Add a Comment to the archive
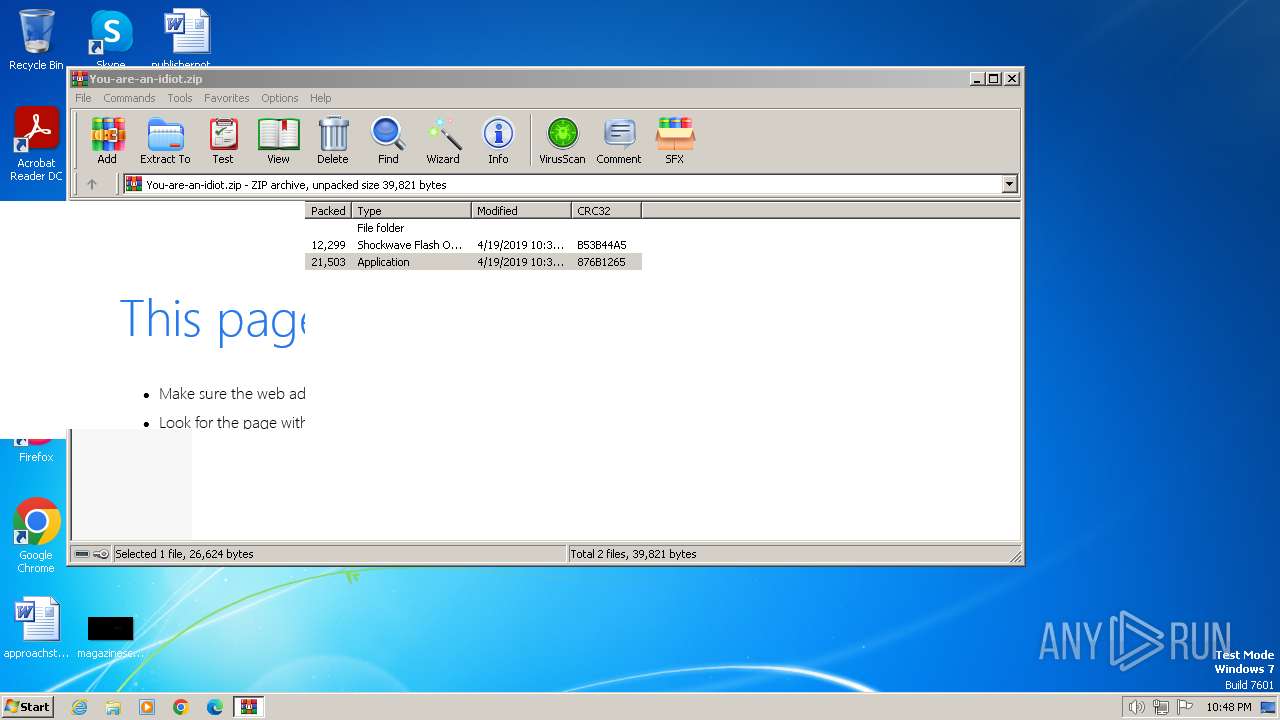The height and width of the screenshot is (720, 1280). tap(619, 141)
